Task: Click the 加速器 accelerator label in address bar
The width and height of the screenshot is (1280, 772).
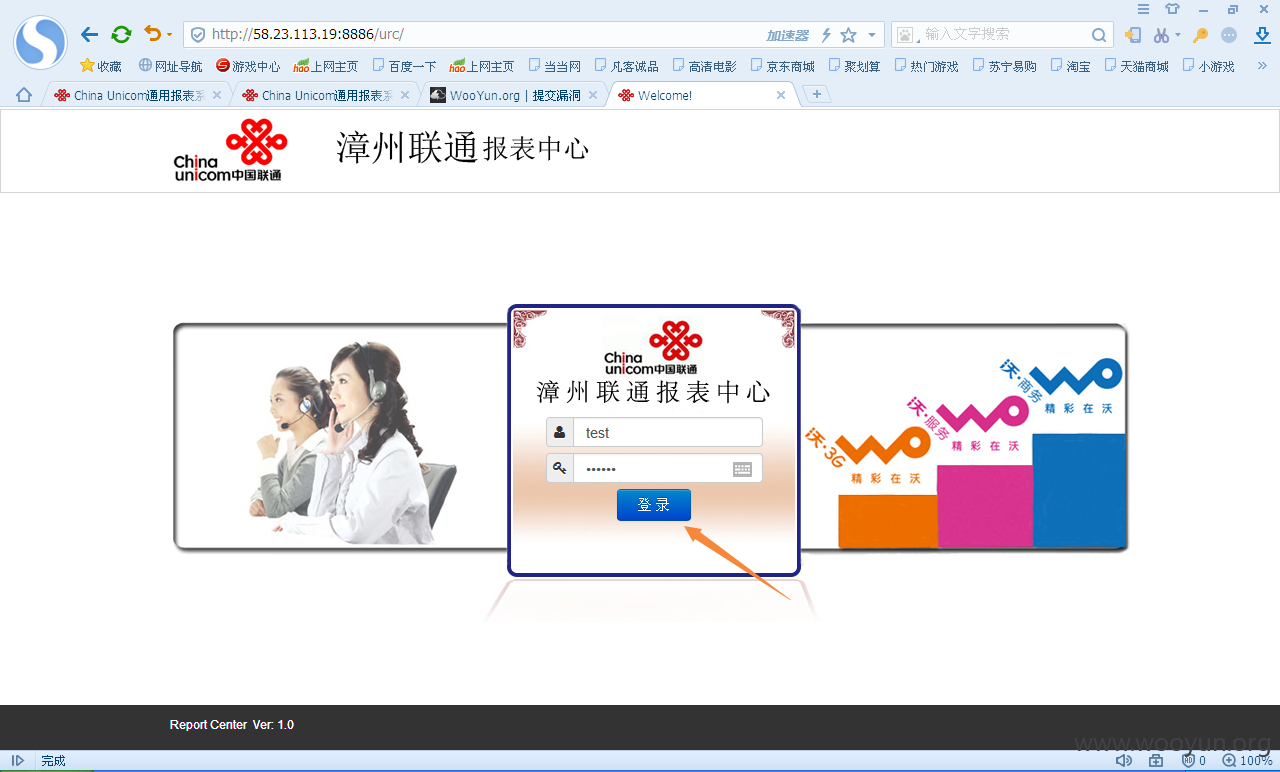Action: click(787, 35)
